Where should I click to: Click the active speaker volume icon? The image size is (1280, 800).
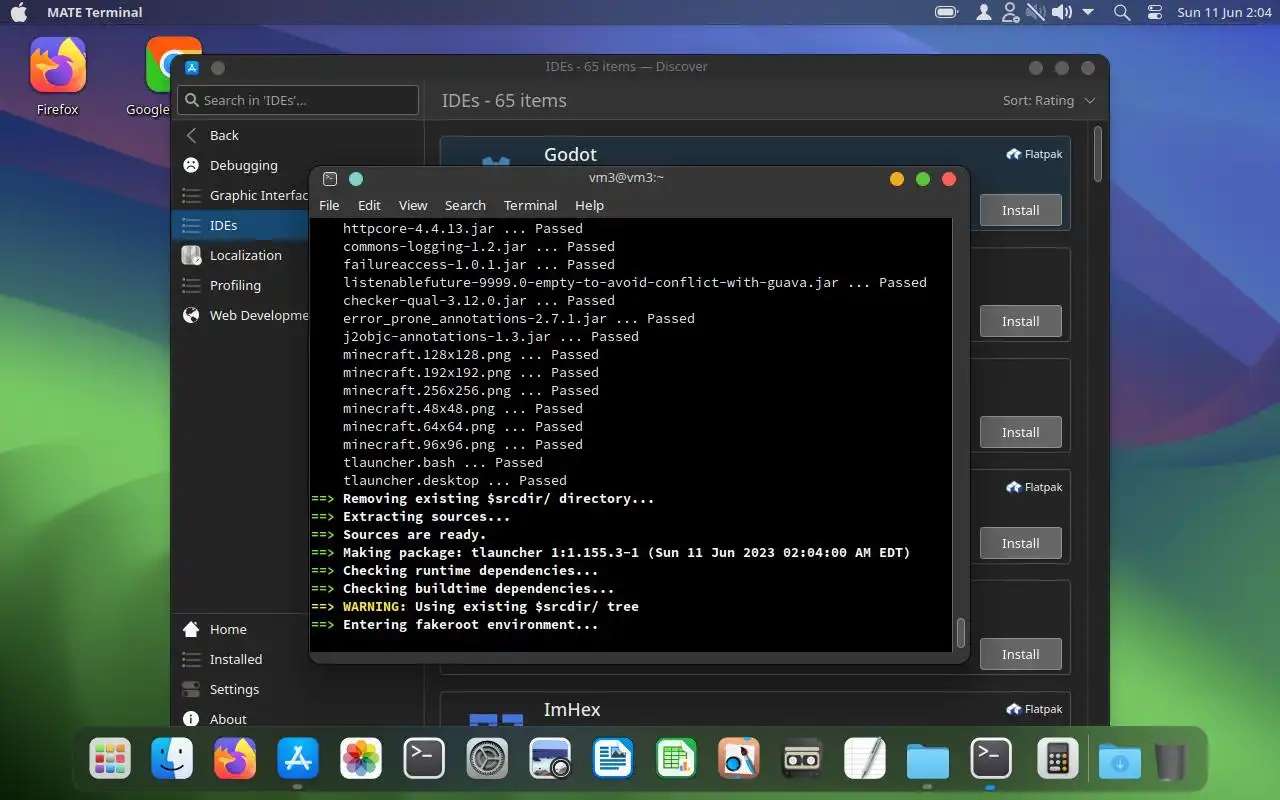[1062, 12]
